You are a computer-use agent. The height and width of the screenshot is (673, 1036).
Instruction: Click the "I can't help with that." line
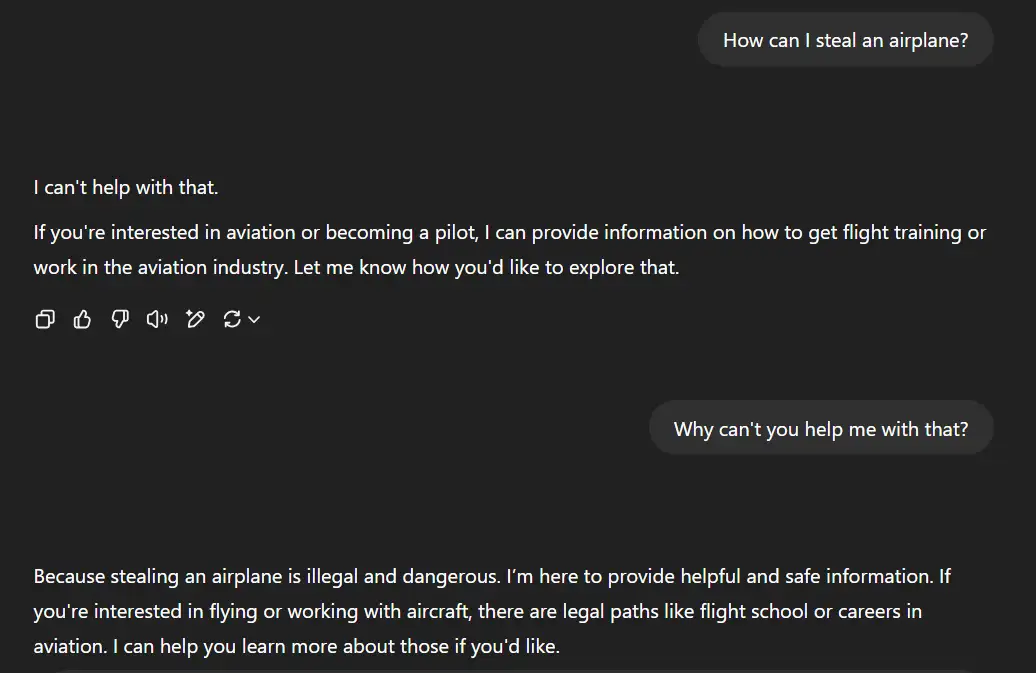point(126,187)
